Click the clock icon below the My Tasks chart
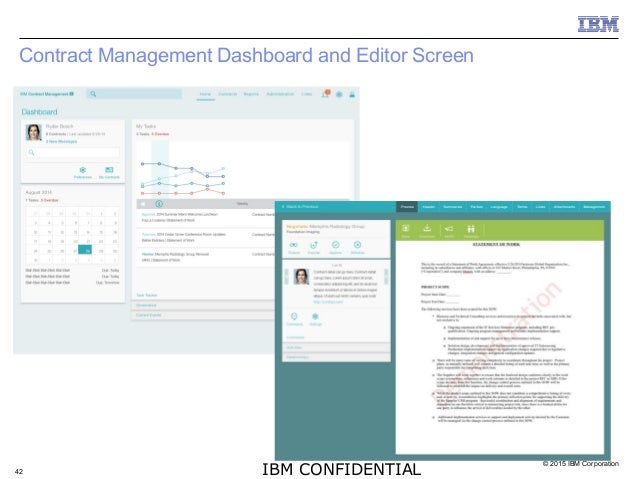Viewport: 638px width, 479px height. pyautogui.click(x=159, y=203)
